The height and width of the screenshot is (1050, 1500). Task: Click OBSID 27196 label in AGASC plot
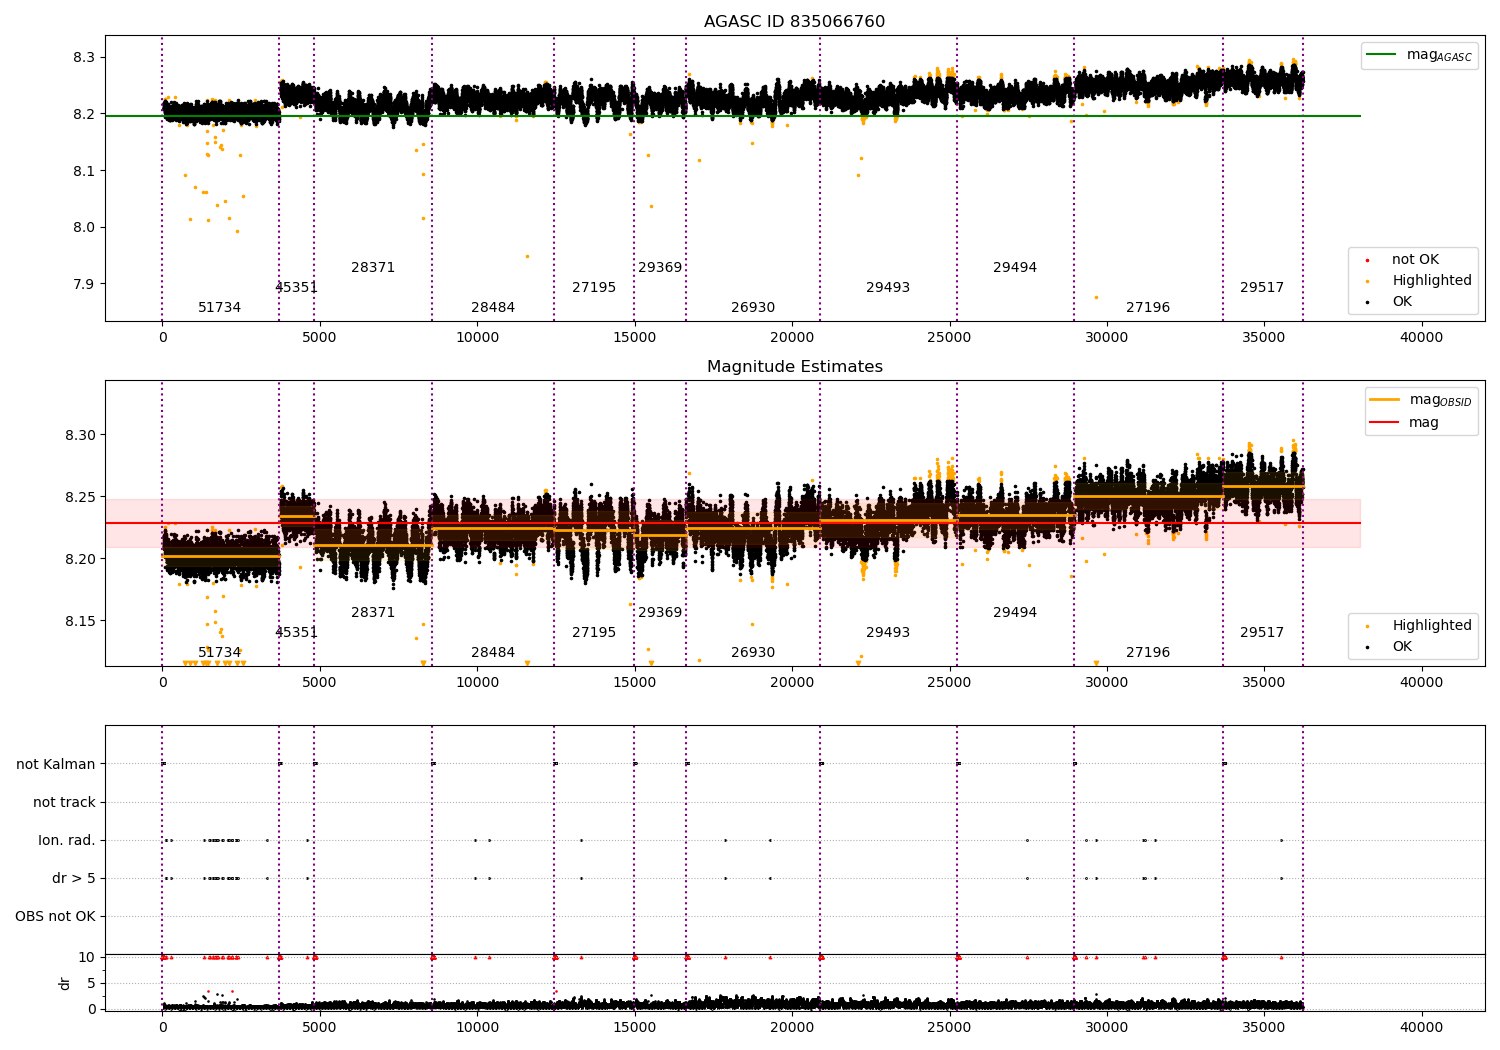[x=1148, y=308]
